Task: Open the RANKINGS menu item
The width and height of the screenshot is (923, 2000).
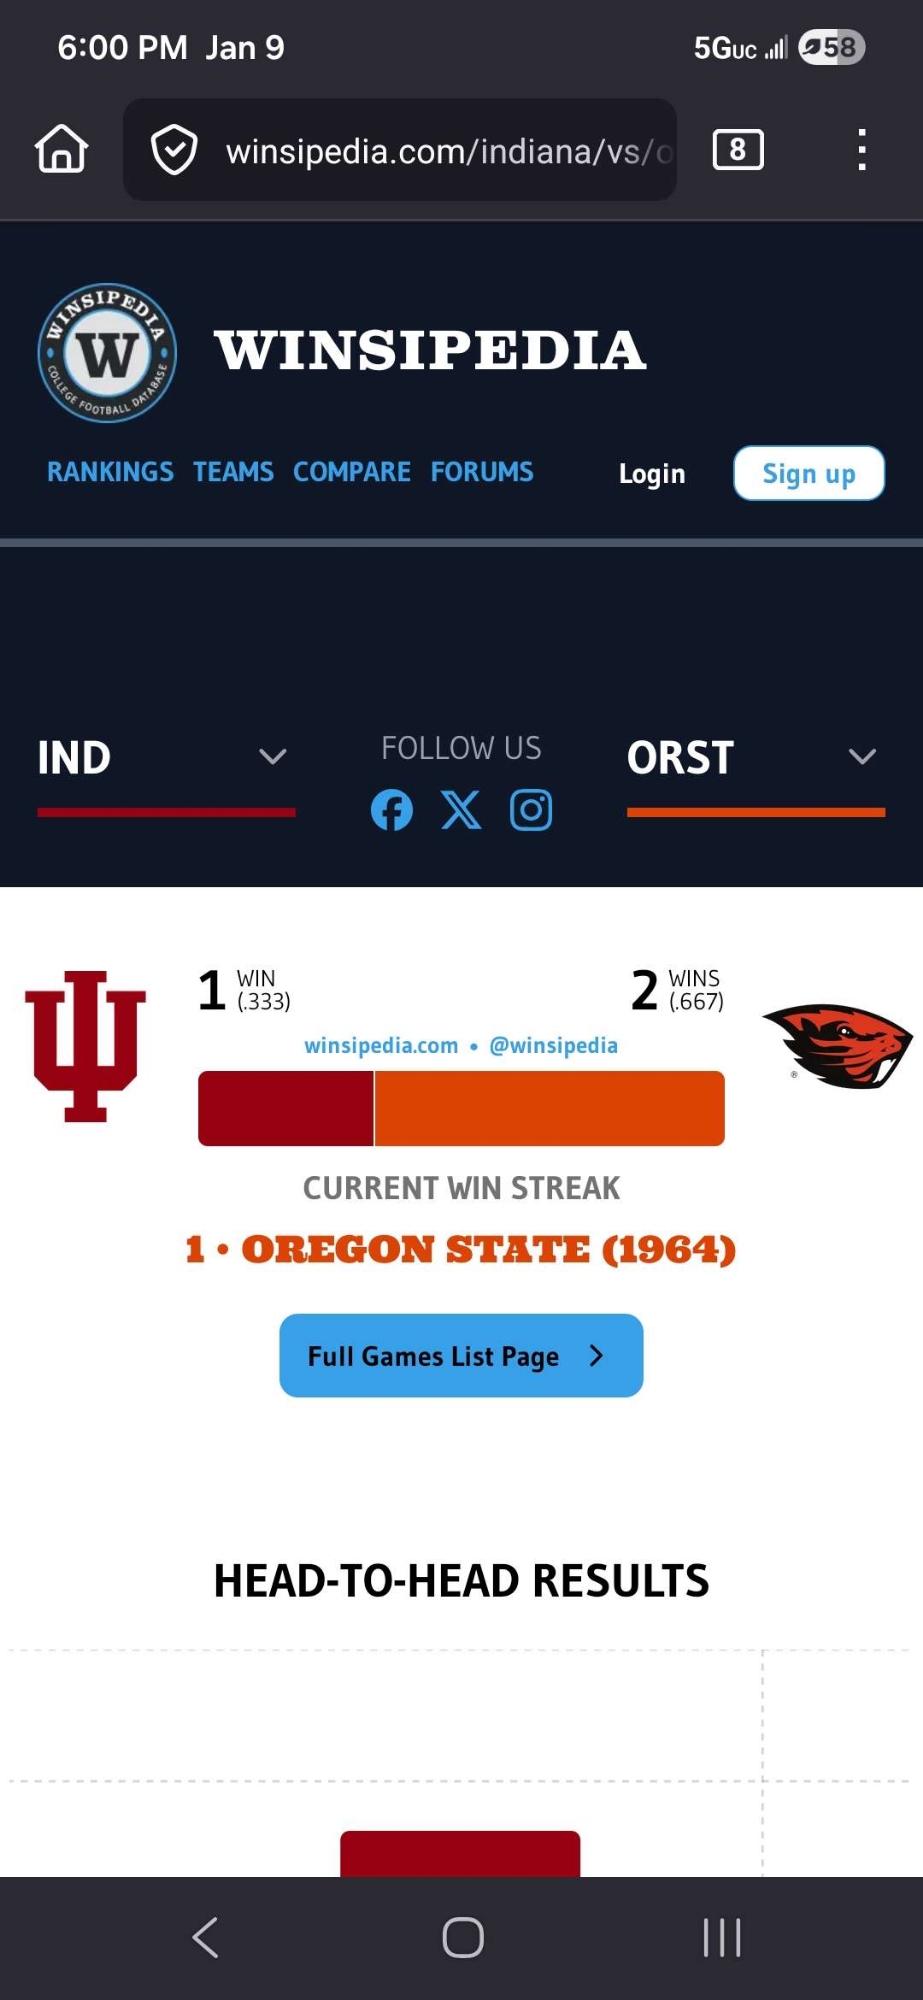Action: pos(110,472)
